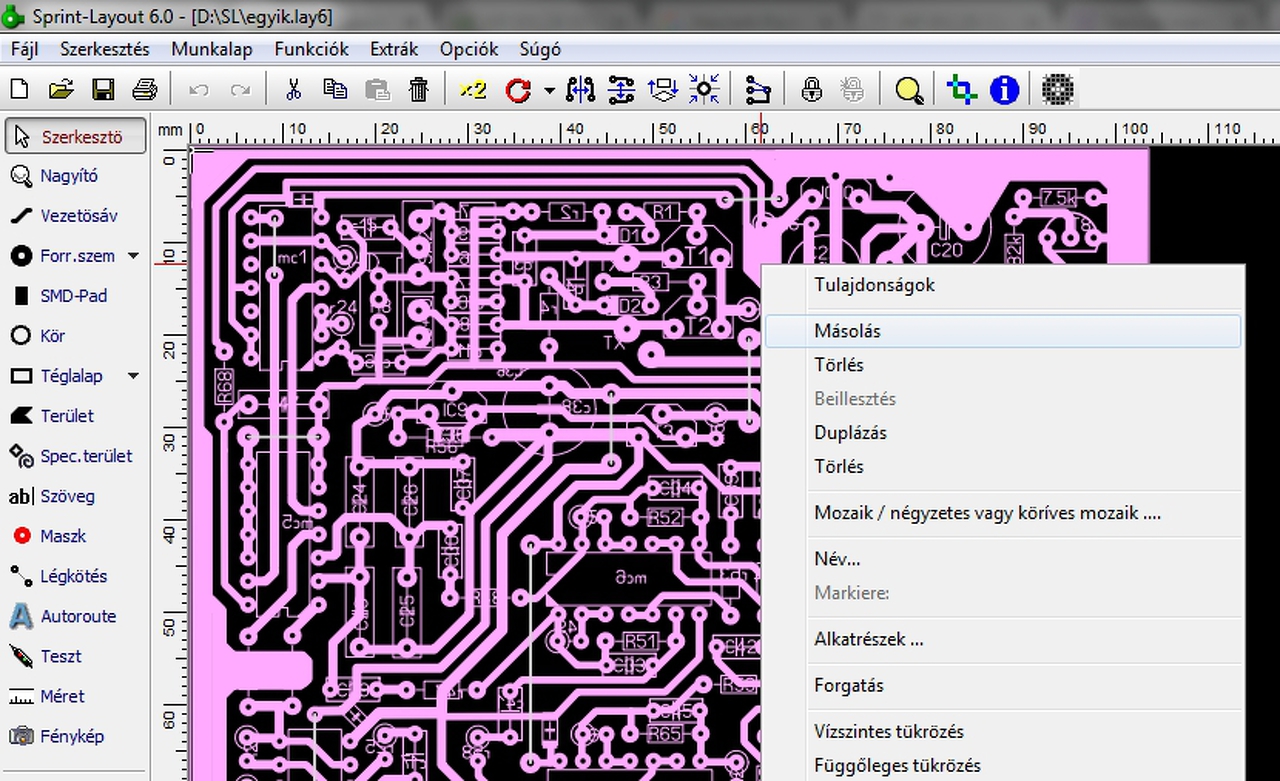Undo the last action

pyautogui.click(x=199, y=90)
